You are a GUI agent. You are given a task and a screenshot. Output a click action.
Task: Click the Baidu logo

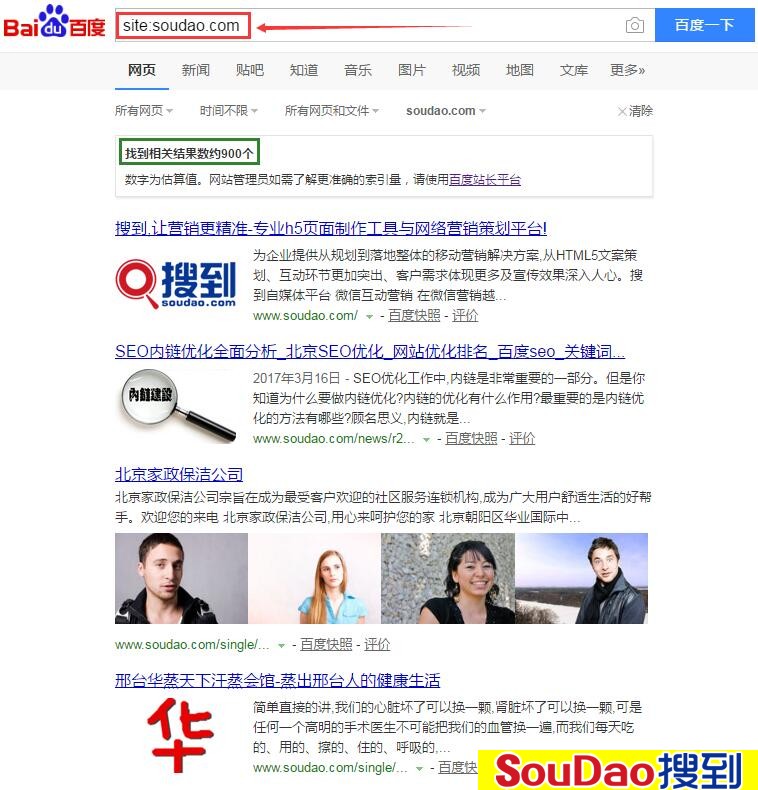[x=54, y=22]
